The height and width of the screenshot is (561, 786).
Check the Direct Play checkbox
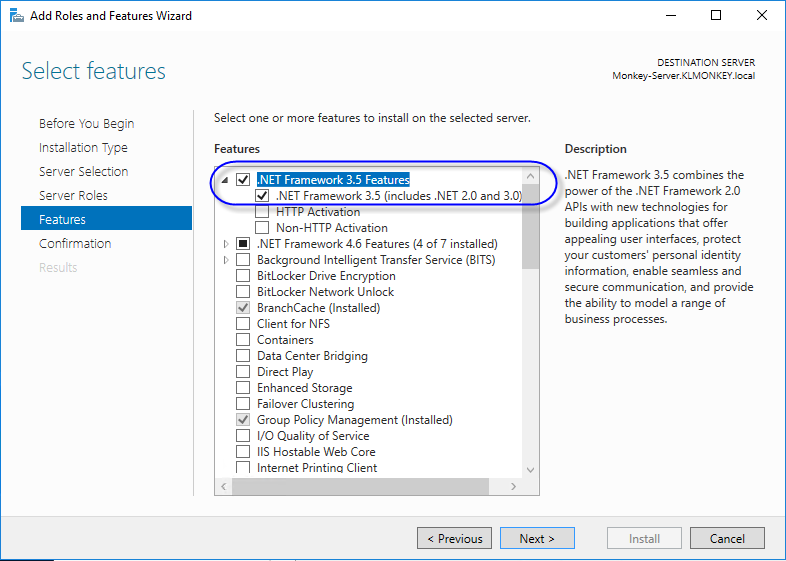[243, 372]
